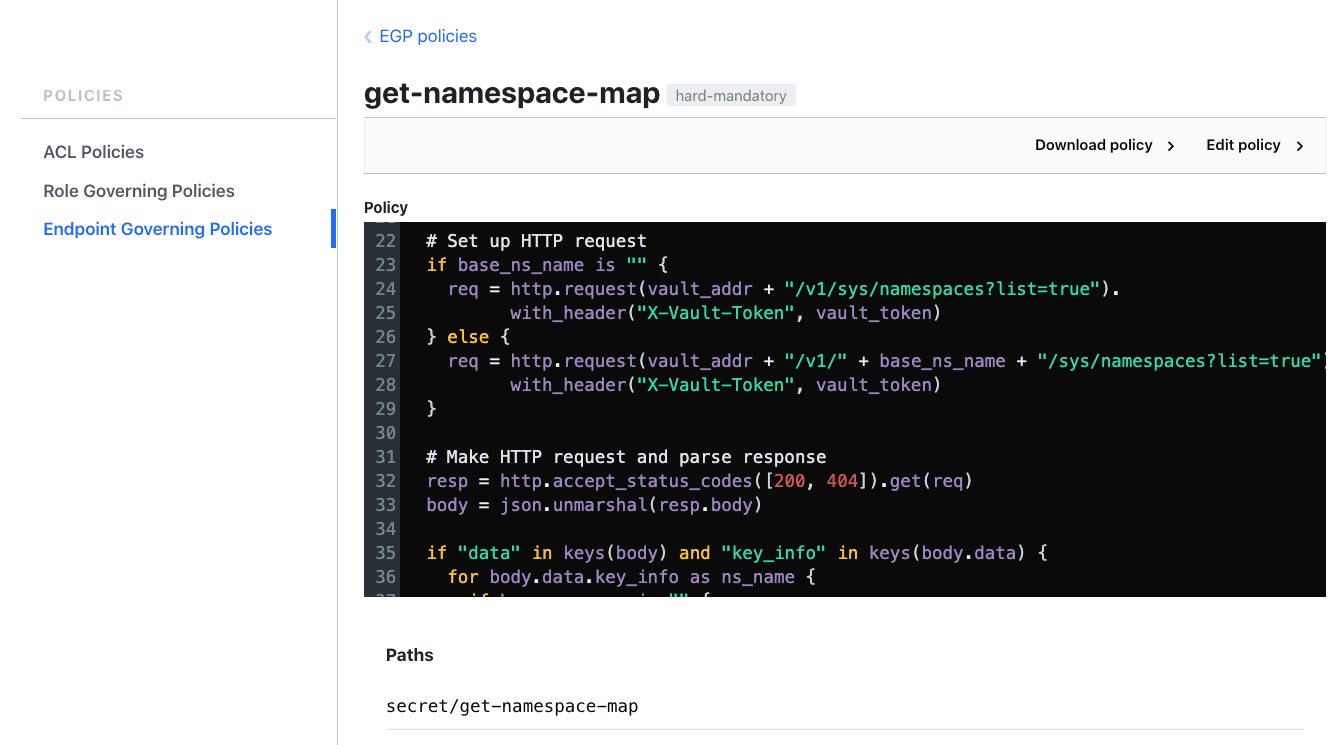Image resolution: width=1334 pixels, height=745 pixels.
Task: Click the Download policy button
Action: pyautogui.click(x=1093, y=145)
